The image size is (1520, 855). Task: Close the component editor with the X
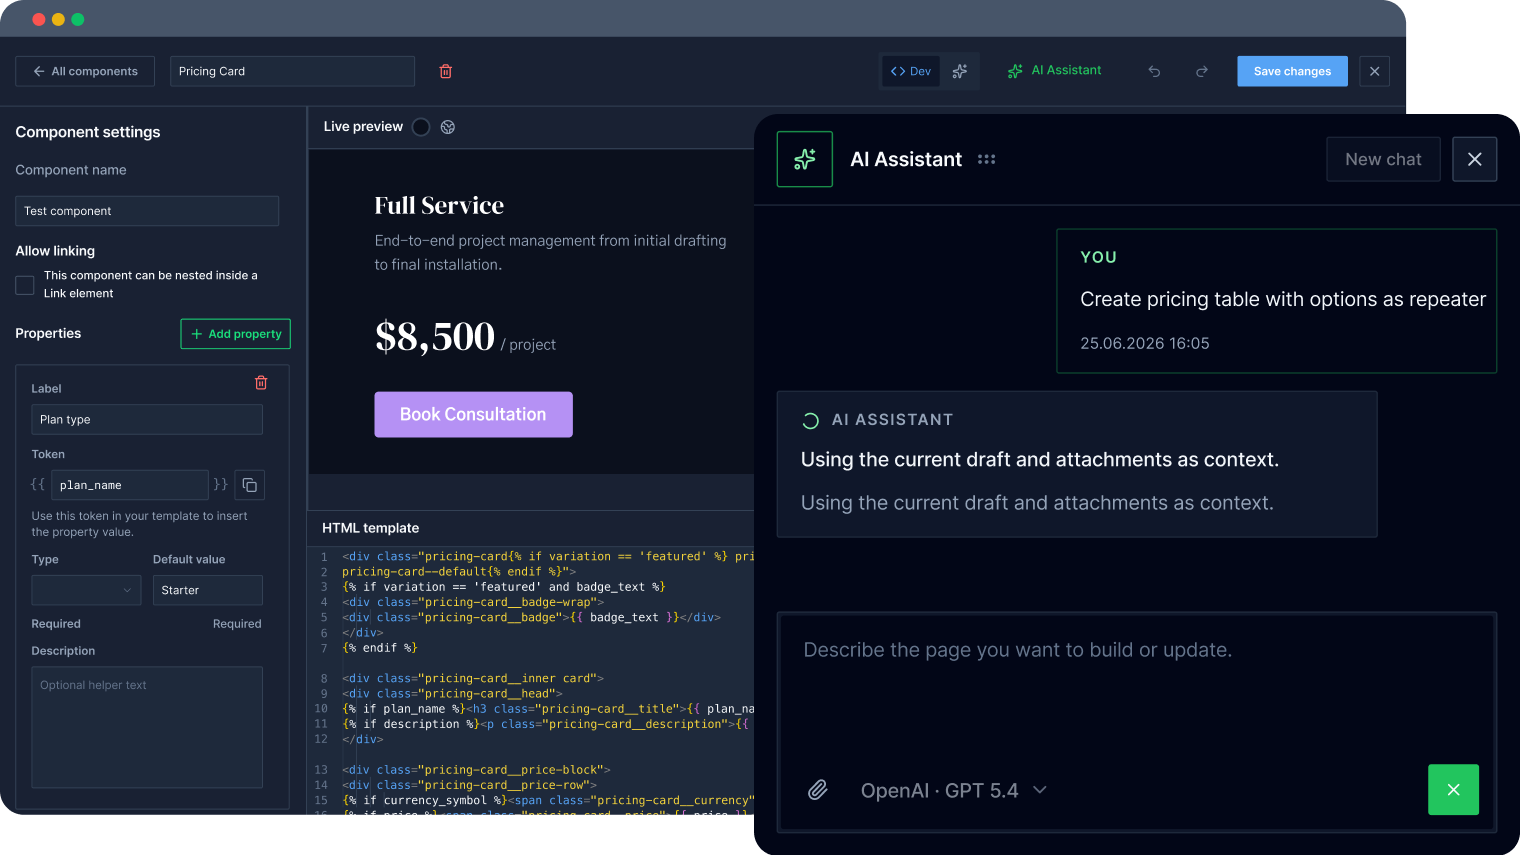coord(1374,71)
